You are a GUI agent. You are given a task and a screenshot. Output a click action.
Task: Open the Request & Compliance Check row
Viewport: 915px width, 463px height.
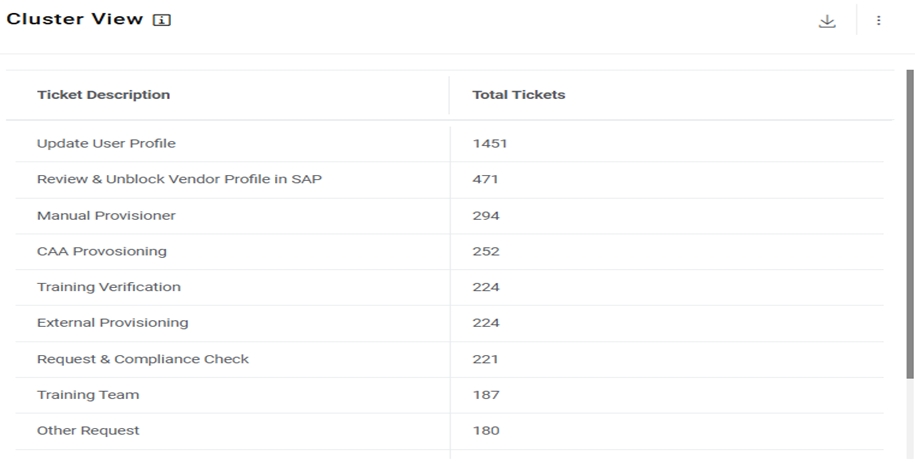[x=143, y=359]
